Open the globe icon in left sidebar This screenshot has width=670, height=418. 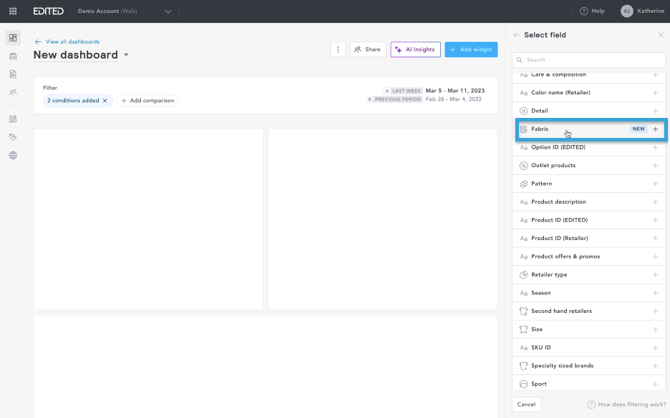click(x=13, y=156)
